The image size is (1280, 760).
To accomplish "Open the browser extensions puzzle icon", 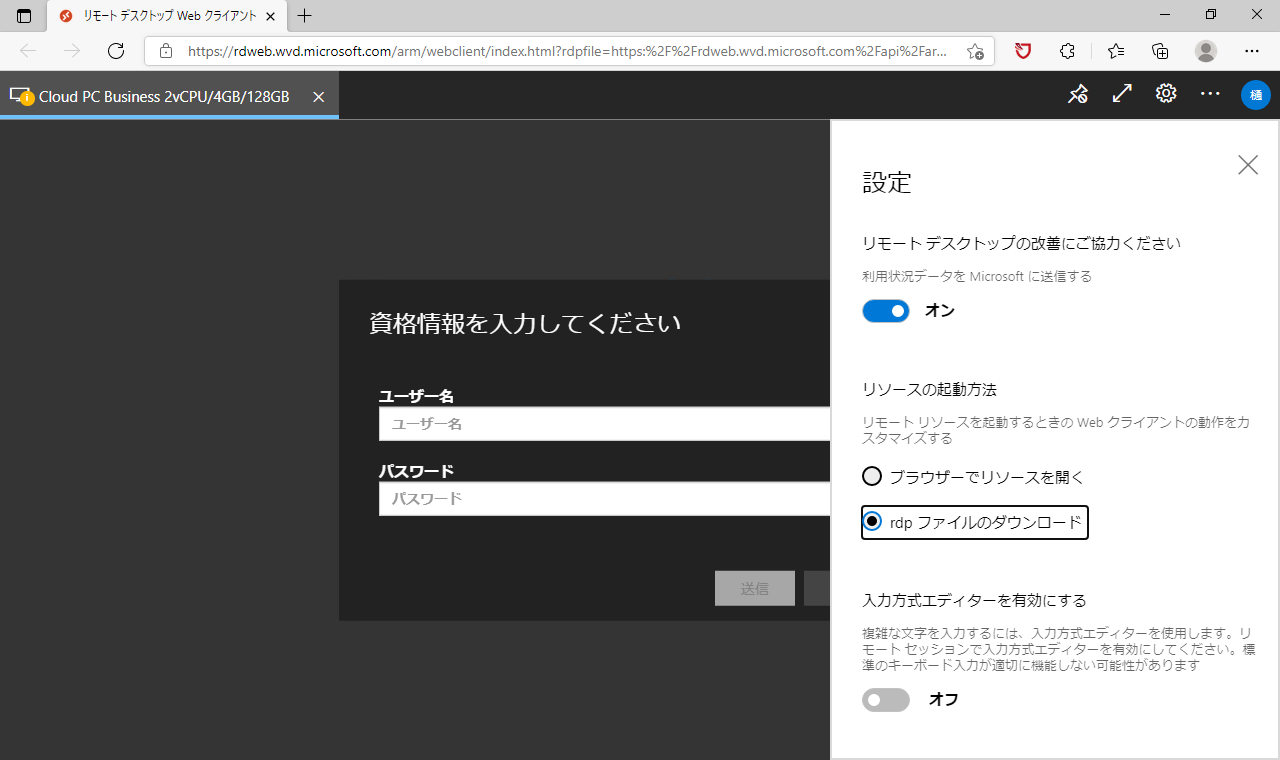I will [x=1068, y=51].
